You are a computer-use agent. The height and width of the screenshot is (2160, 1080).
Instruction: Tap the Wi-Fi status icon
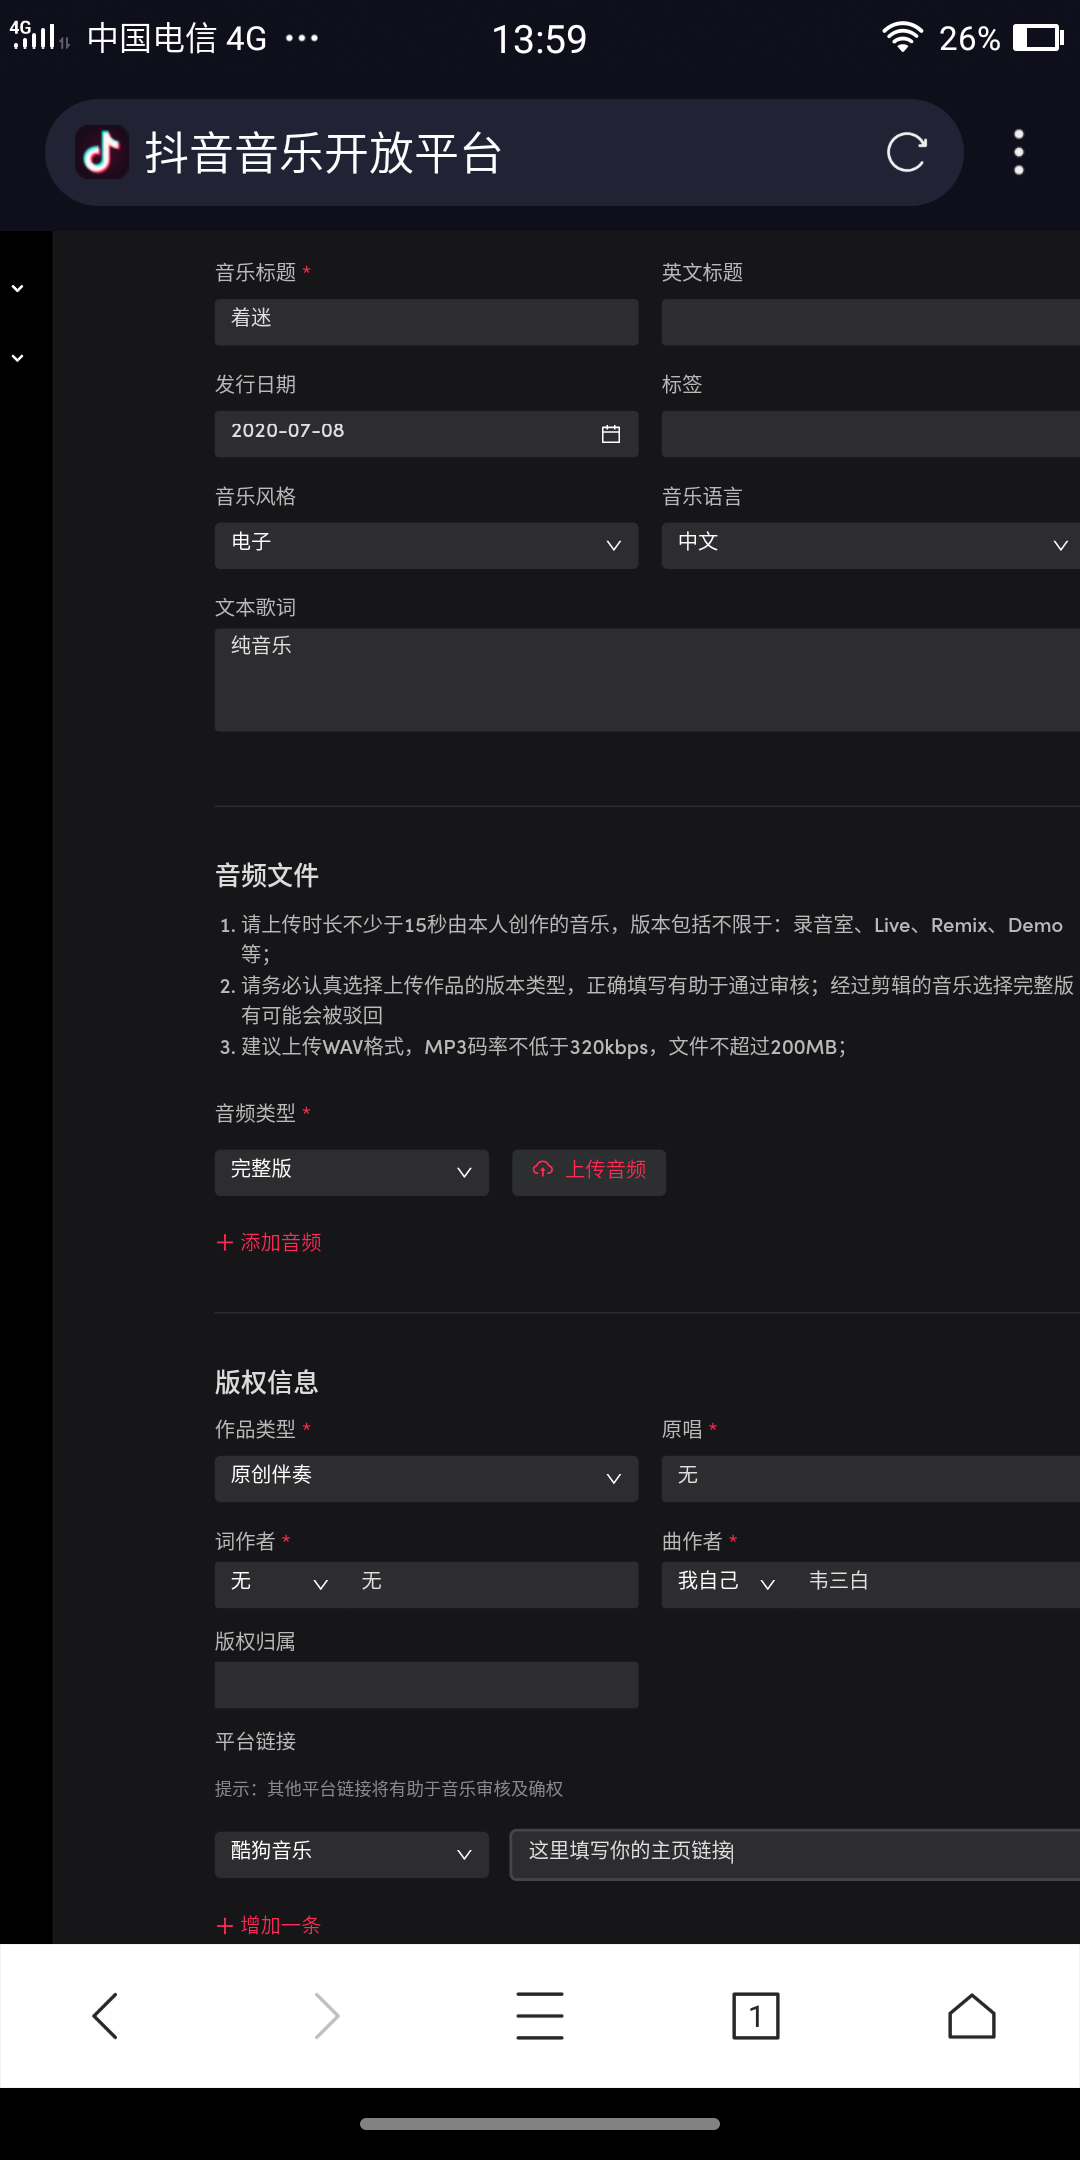point(902,37)
